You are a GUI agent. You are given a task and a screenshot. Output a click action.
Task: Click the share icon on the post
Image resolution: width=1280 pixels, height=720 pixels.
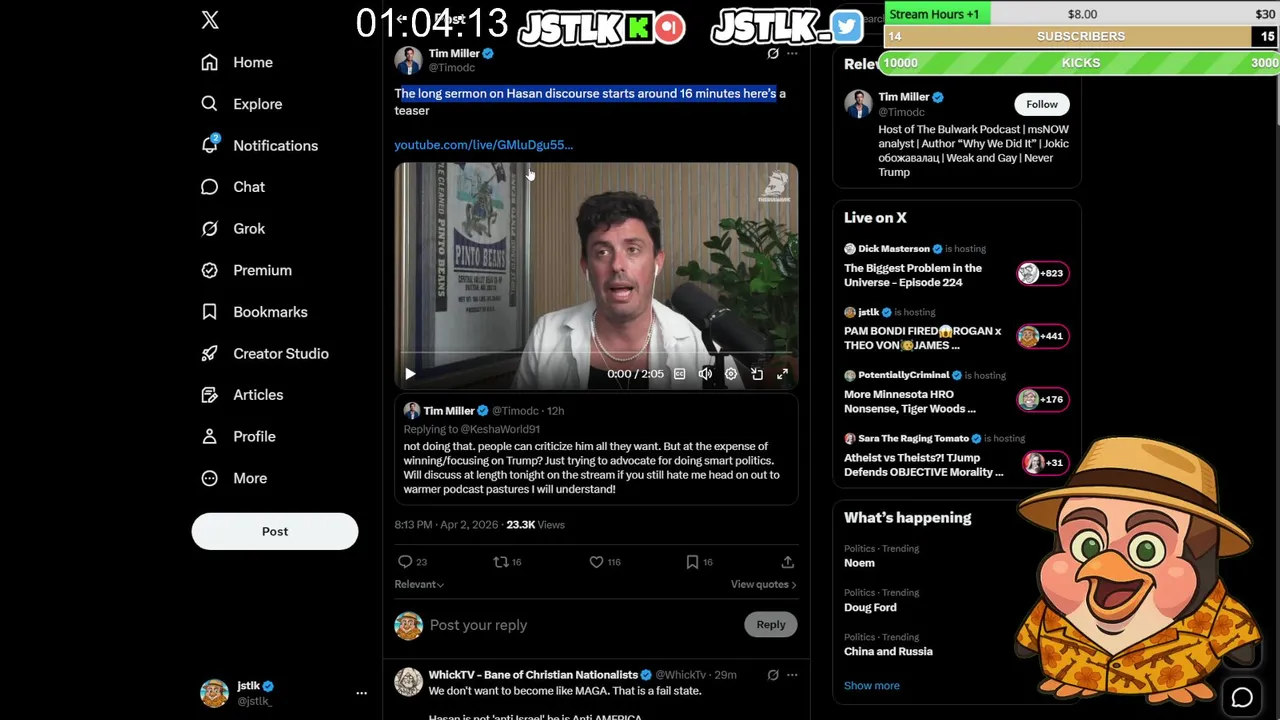(788, 562)
